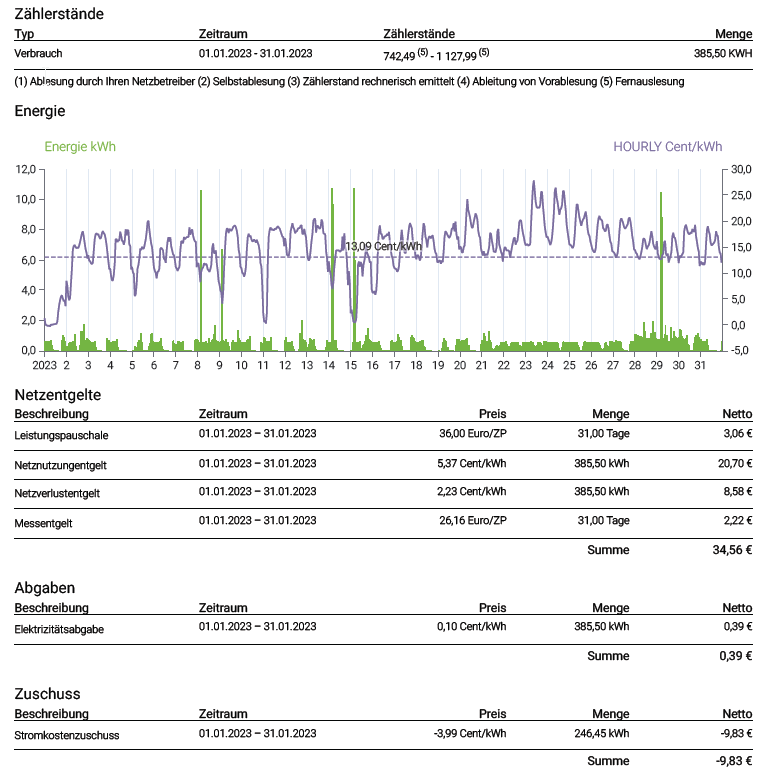This screenshot has height=776, width=779.
Task: Click the Zuschuss sum -9,83 €
Action: (734, 761)
